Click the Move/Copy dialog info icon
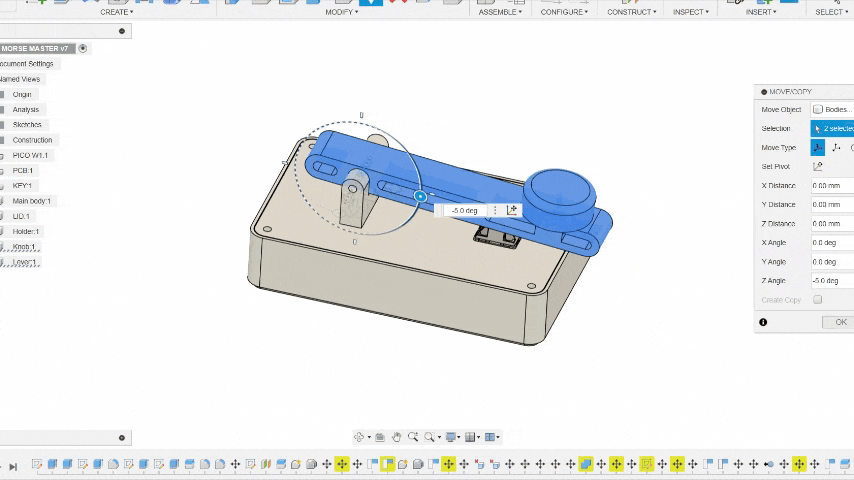The image size is (854, 480). coord(763,322)
